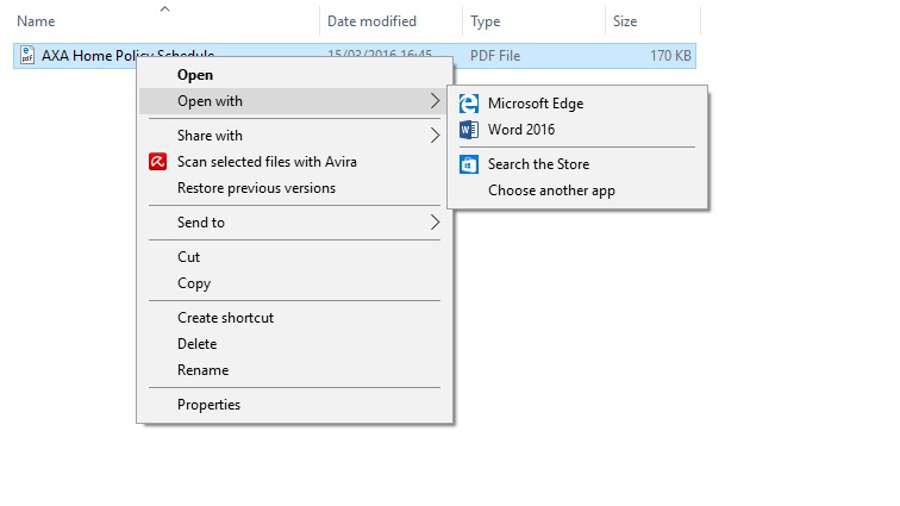
Task: Click the Microsoft Edge icon in submenu
Action: [468, 103]
